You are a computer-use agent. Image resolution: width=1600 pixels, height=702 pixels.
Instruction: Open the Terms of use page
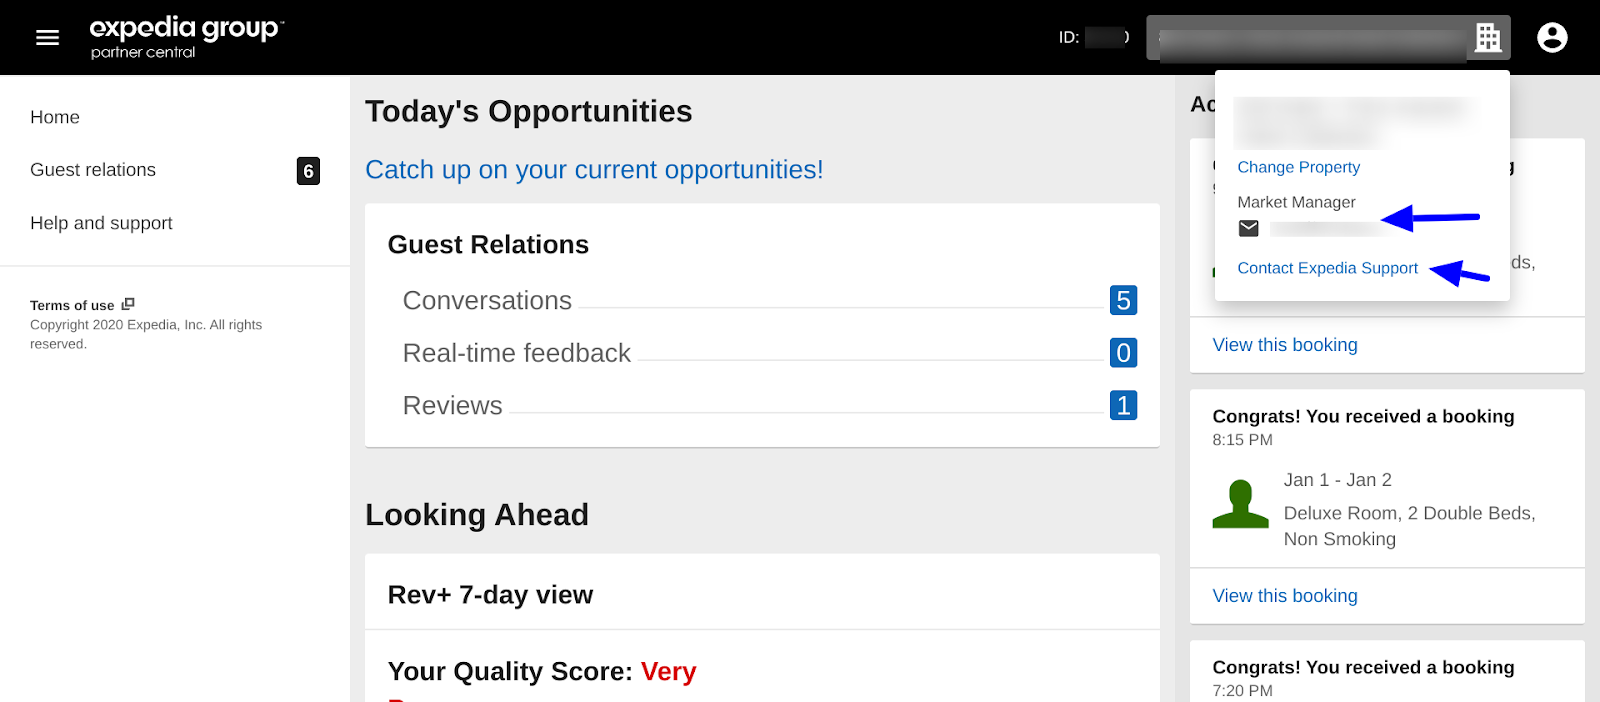point(72,304)
